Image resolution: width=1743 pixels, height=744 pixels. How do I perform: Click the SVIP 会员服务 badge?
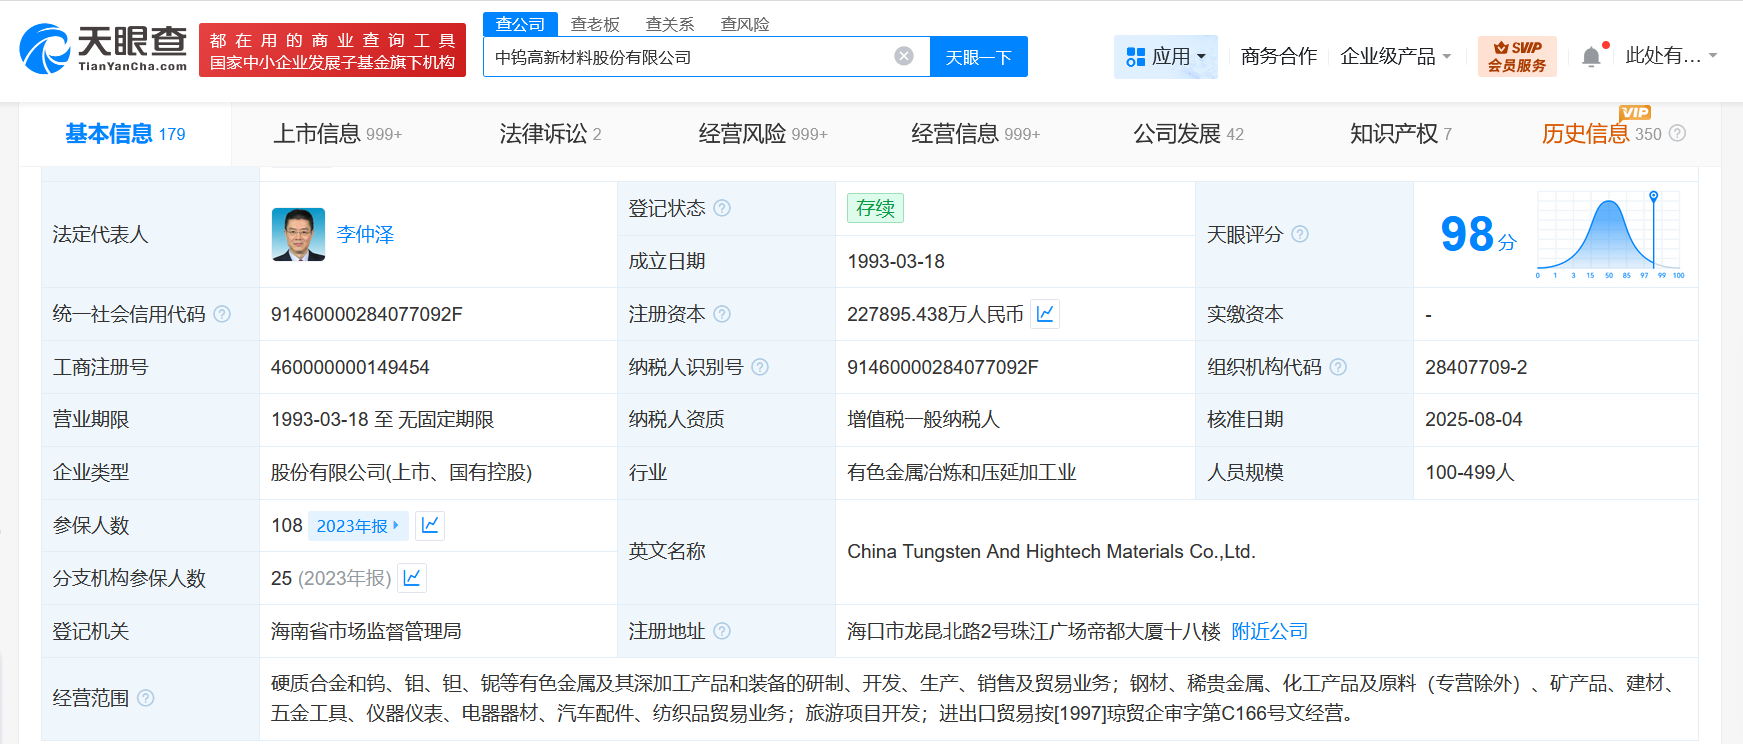coord(1516,57)
